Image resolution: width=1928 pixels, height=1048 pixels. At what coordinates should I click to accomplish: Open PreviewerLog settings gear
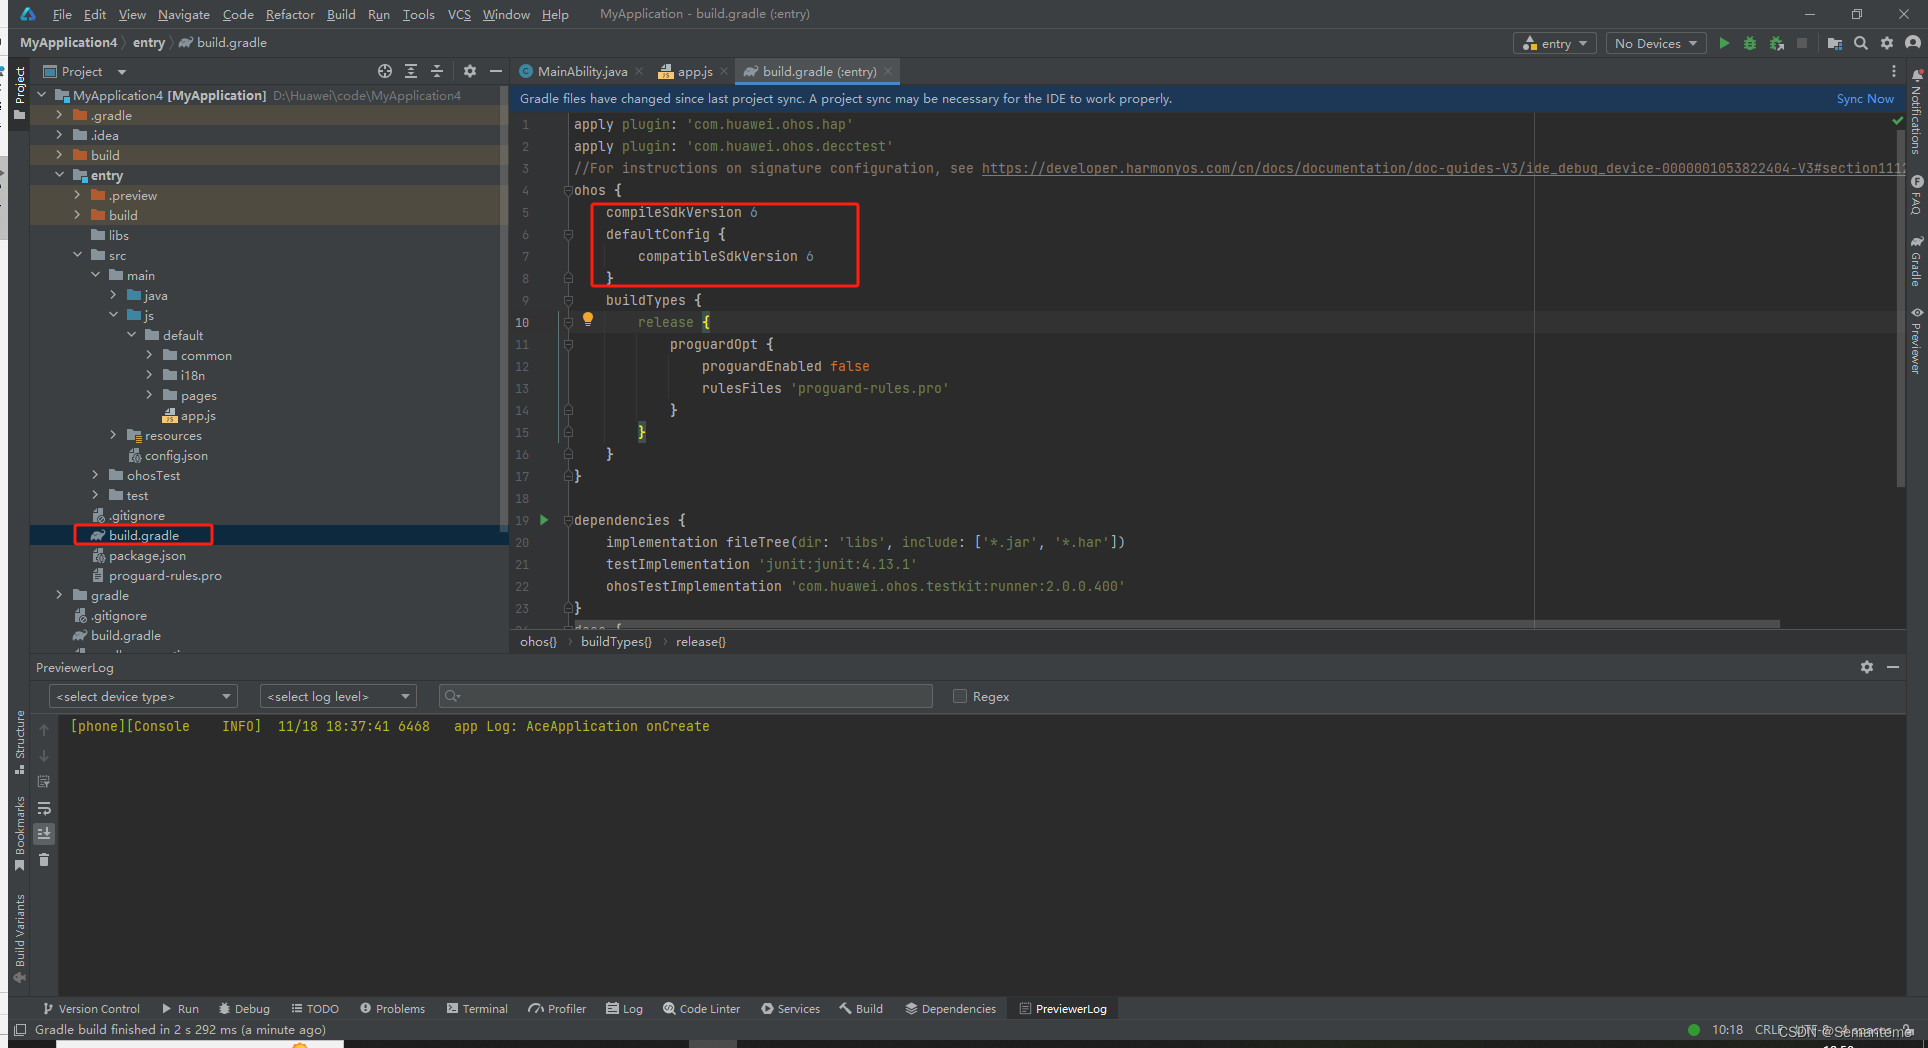[1867, 667]
